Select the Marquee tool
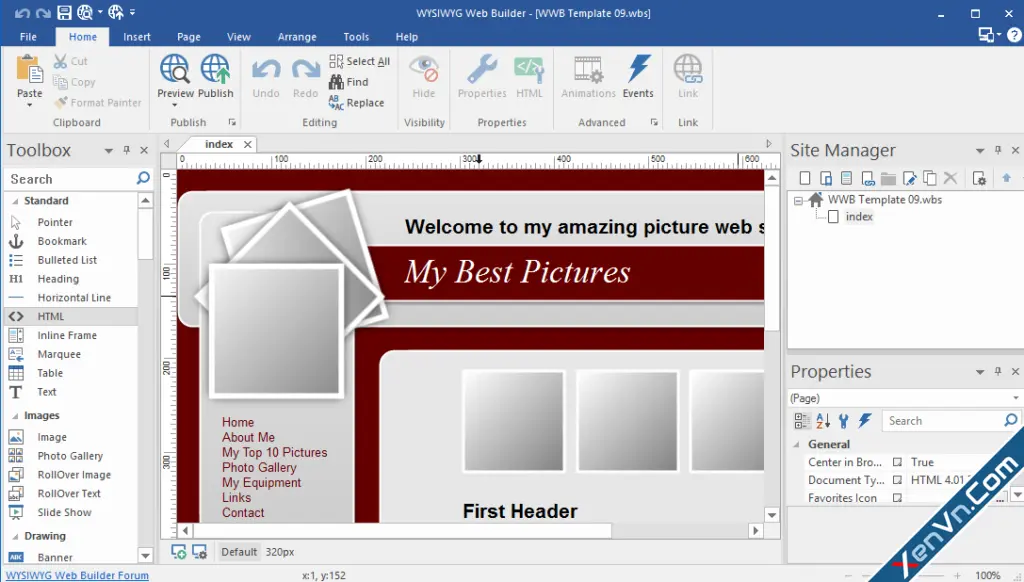Image resolution: width=1024 pixels, height=582 pixels. tap(59, 354)
